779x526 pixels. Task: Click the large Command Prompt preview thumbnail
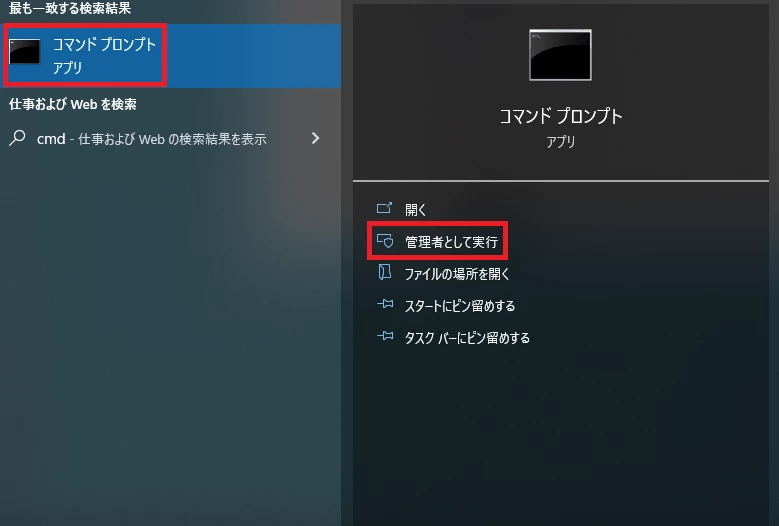coord(560,55)
